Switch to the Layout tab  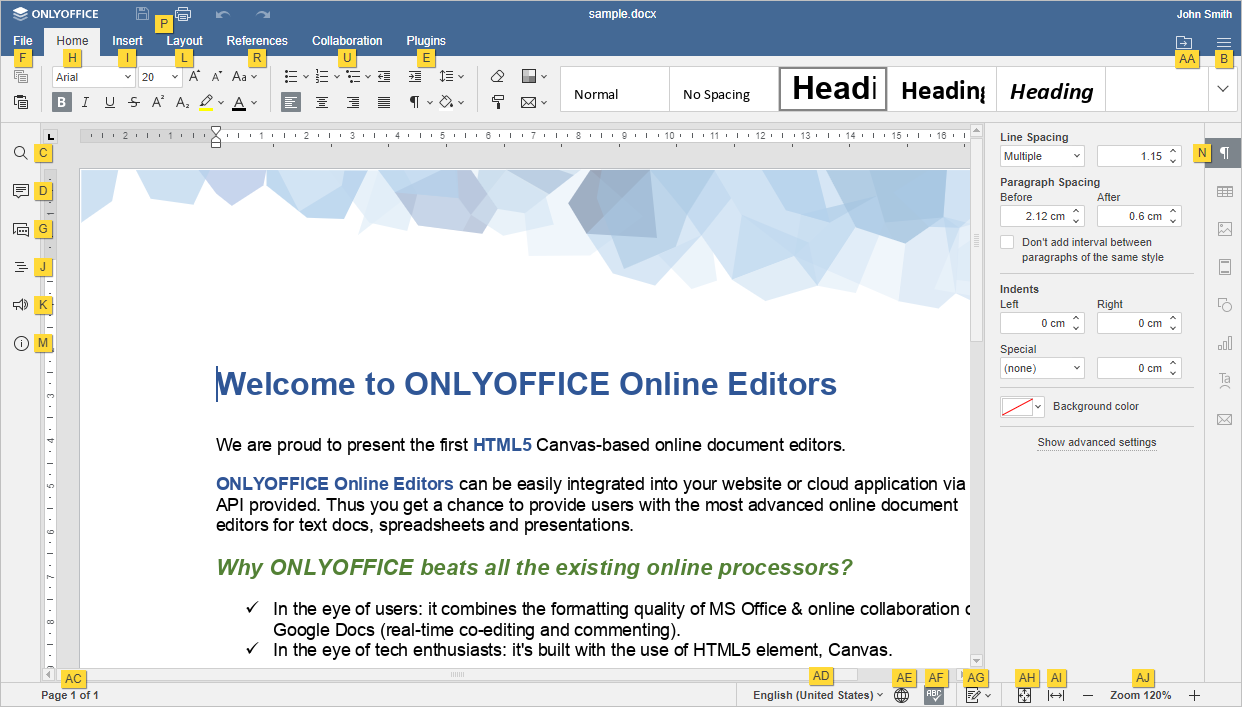[x=184, y=41]
